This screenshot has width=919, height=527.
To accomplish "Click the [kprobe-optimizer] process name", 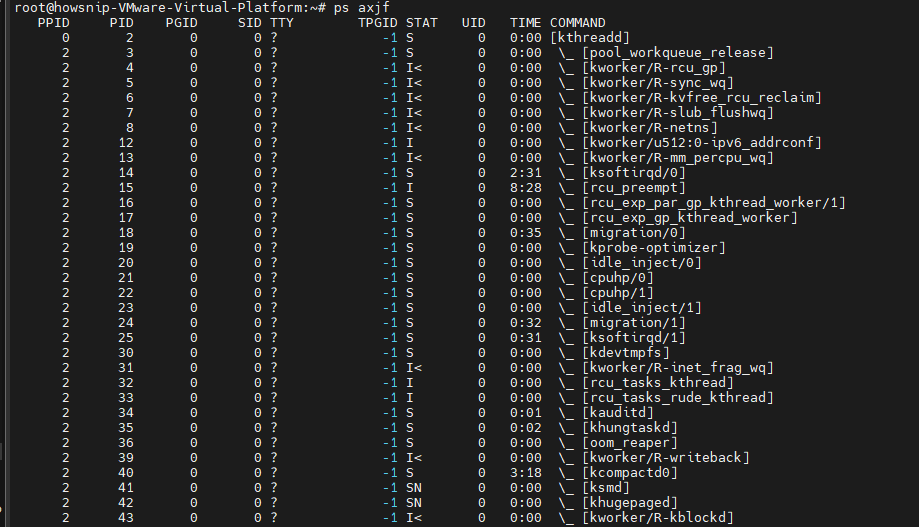I will pyautogui.click(x=654, y=247).
